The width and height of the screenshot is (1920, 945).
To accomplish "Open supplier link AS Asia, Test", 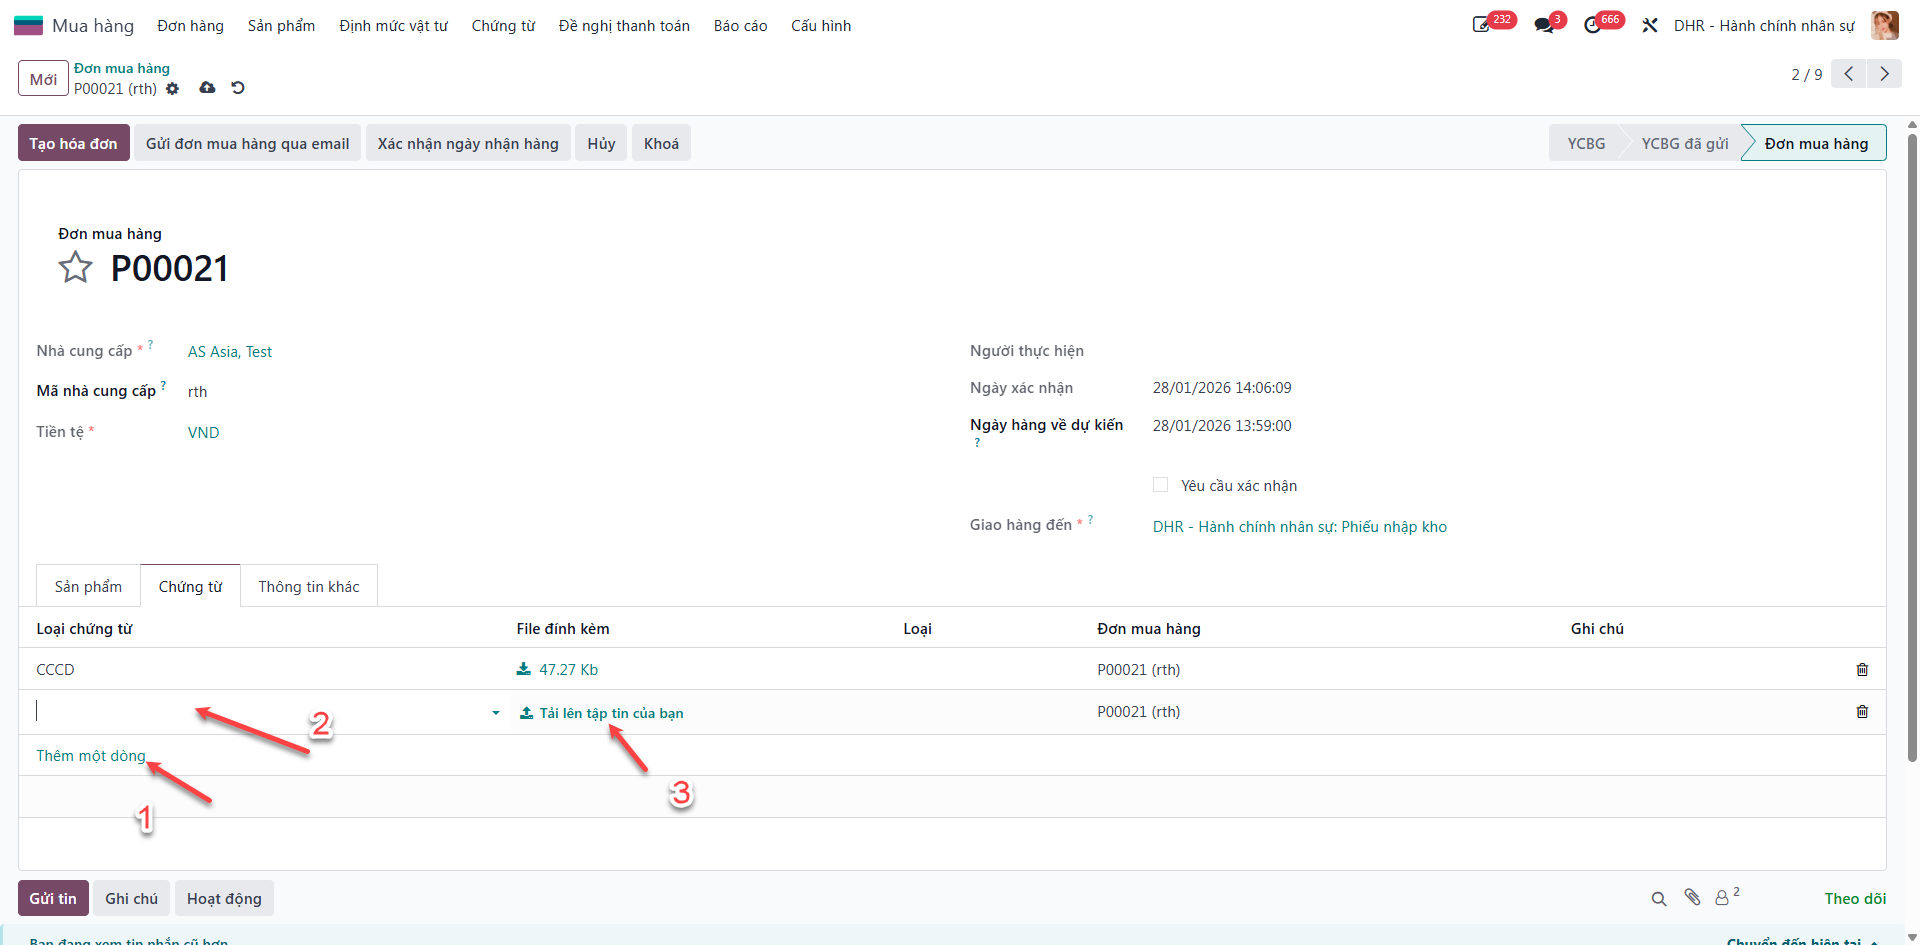I will pyautogui.click(x=230, y=351).
